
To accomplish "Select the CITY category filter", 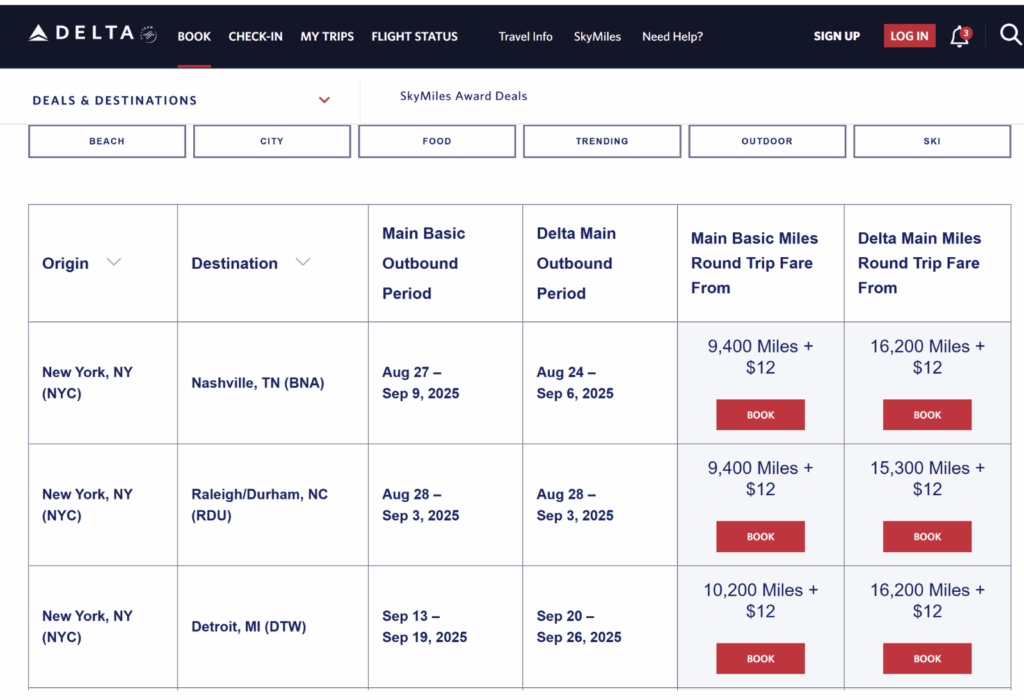I will click(x=272, y=141).
